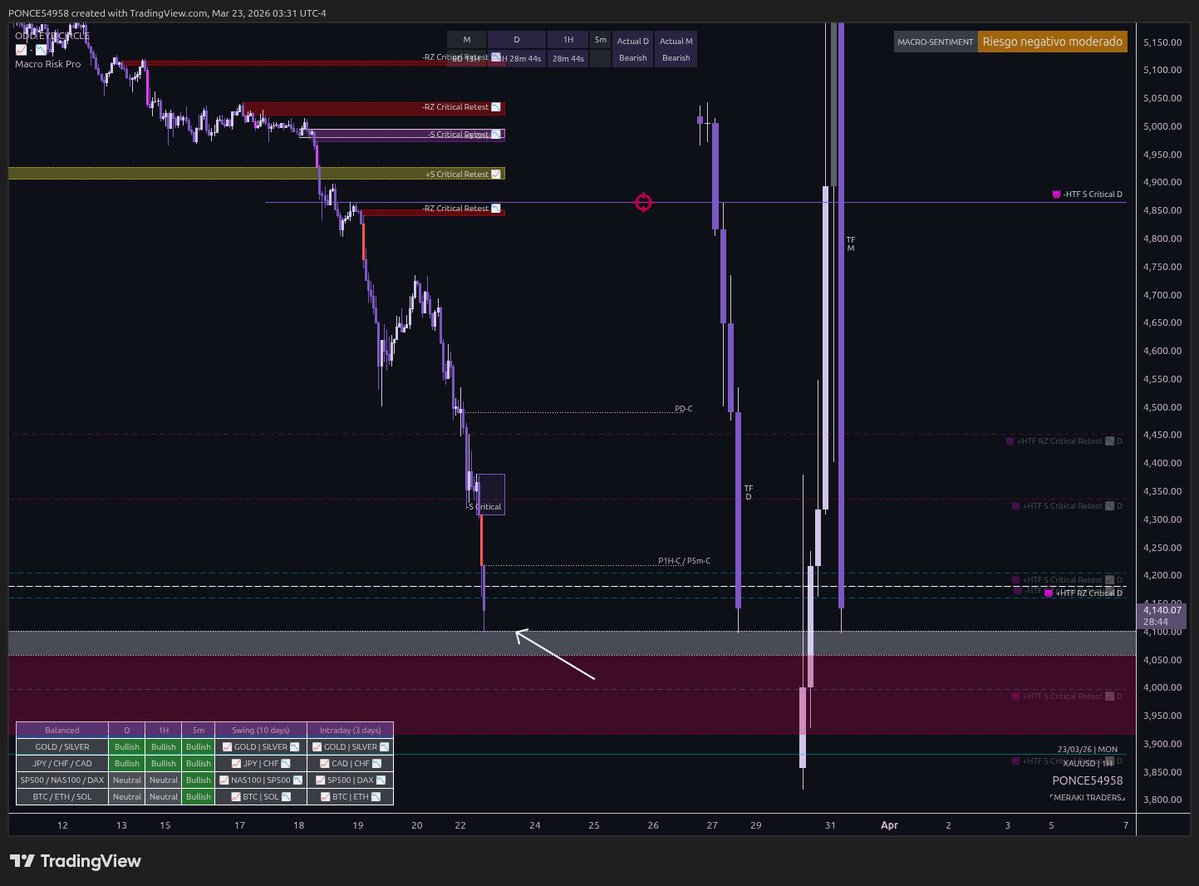Viewport: 1199px width, 886px height.
Task: Click the up-trend icon before CAD in the Intraday column
Action: pos(324,764)
